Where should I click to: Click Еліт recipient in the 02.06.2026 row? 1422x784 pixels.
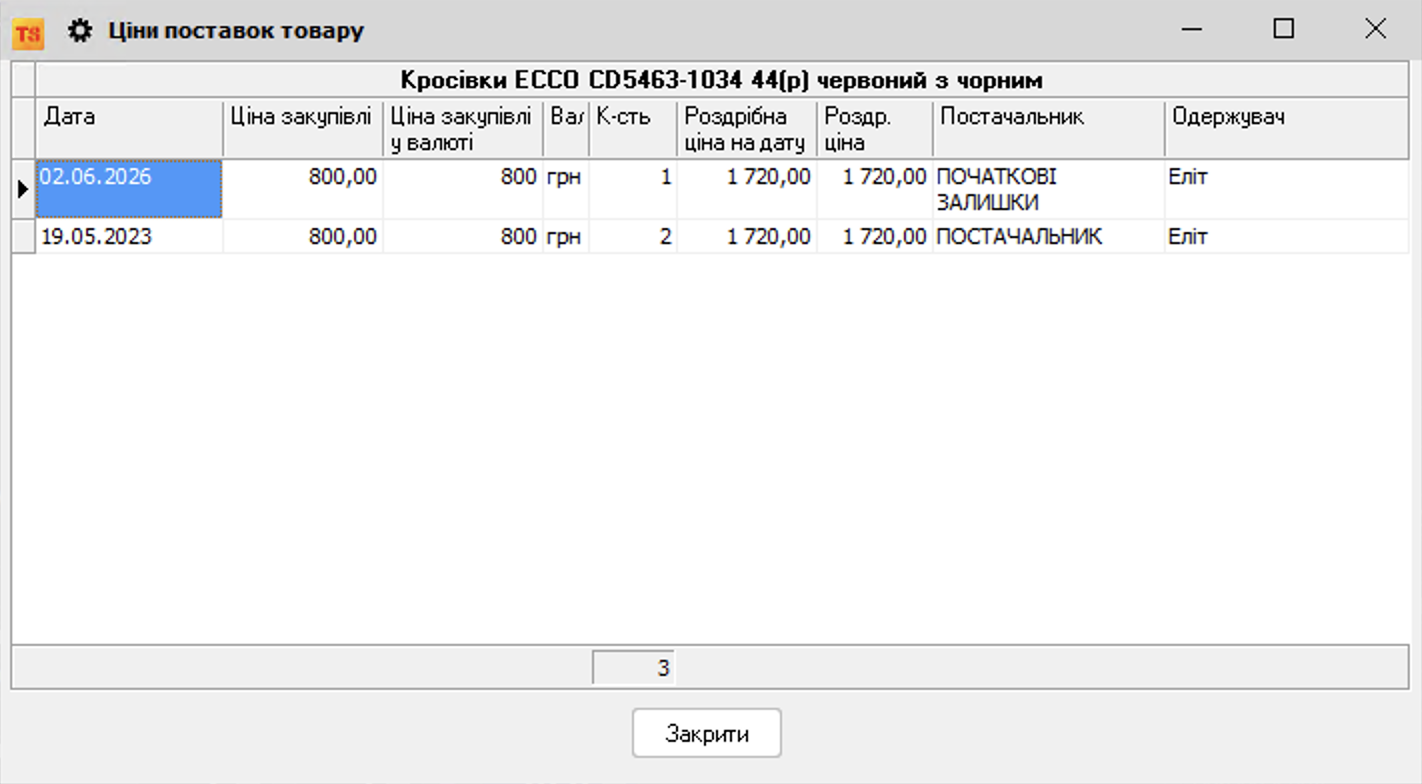click(1287, 189)
